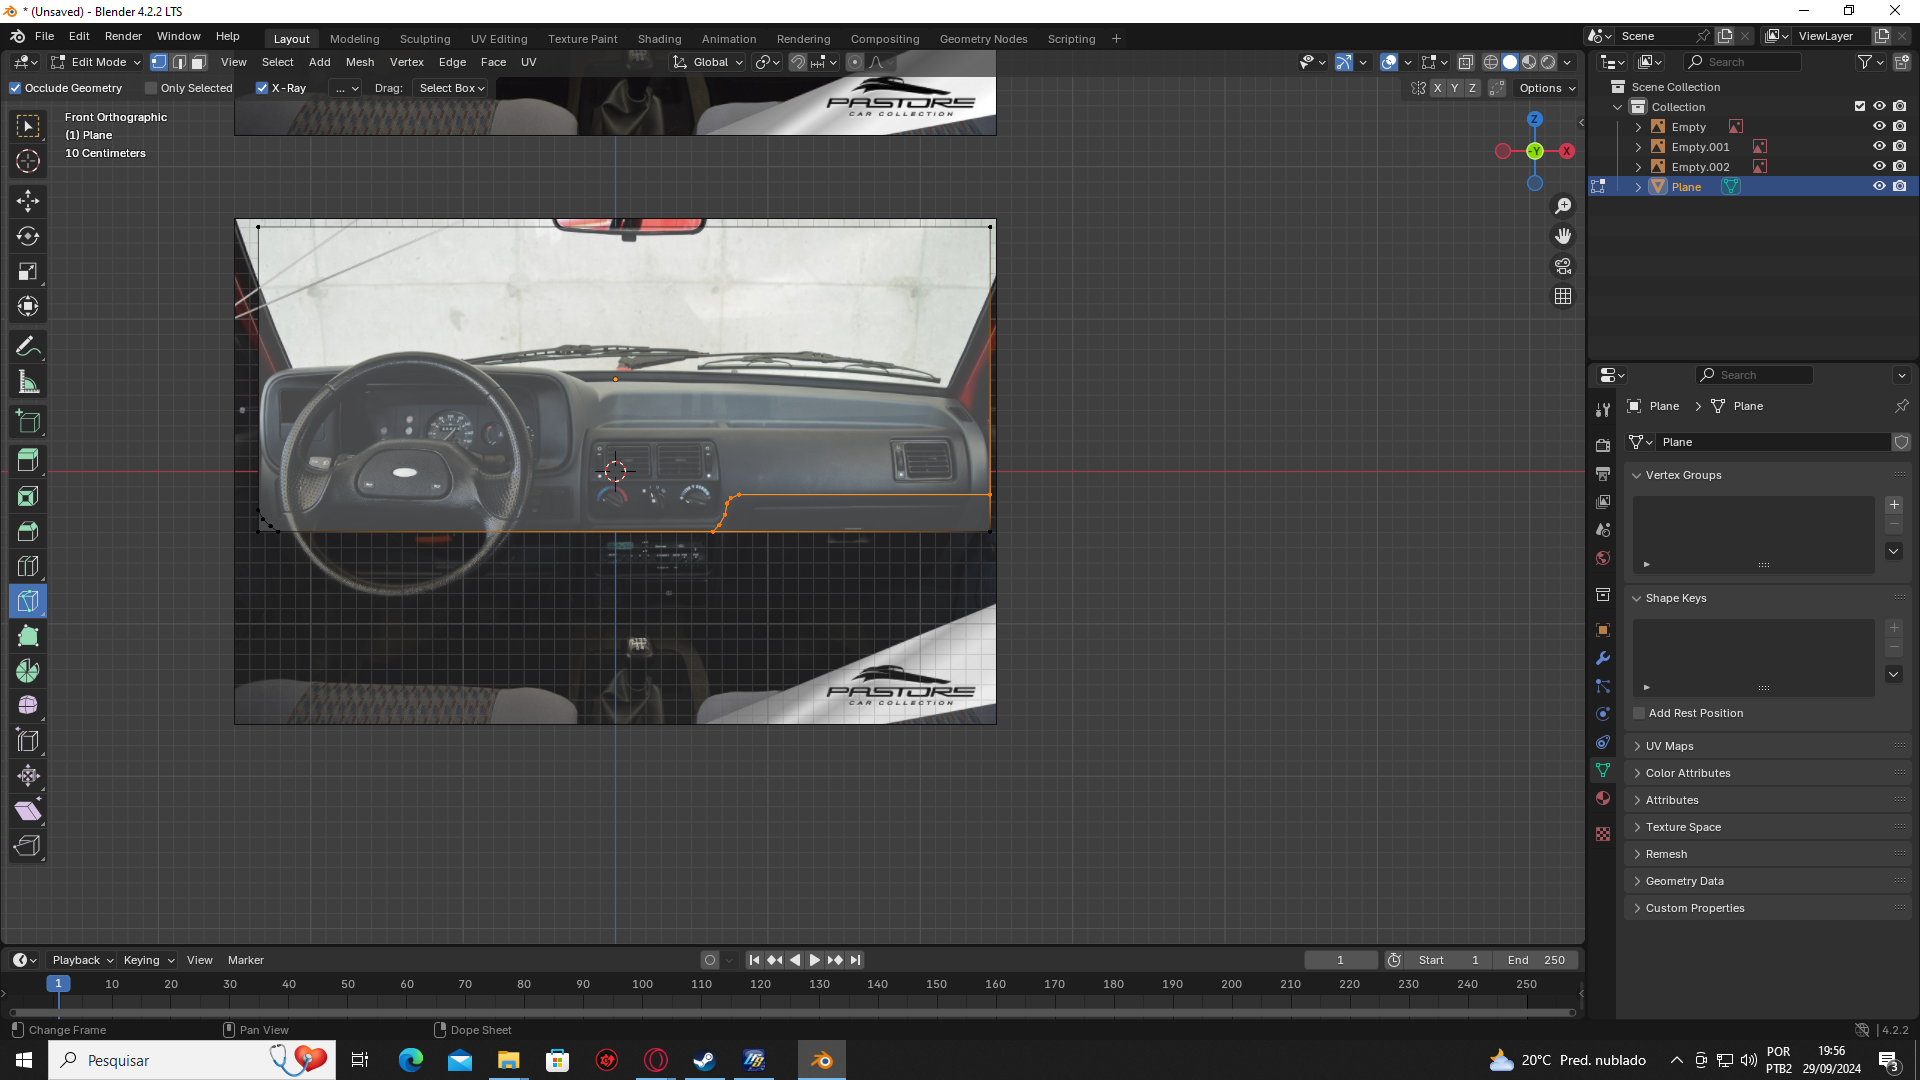Screen dimensions: 1920x1080
Task: Select the Move tool
Action: 28,201
